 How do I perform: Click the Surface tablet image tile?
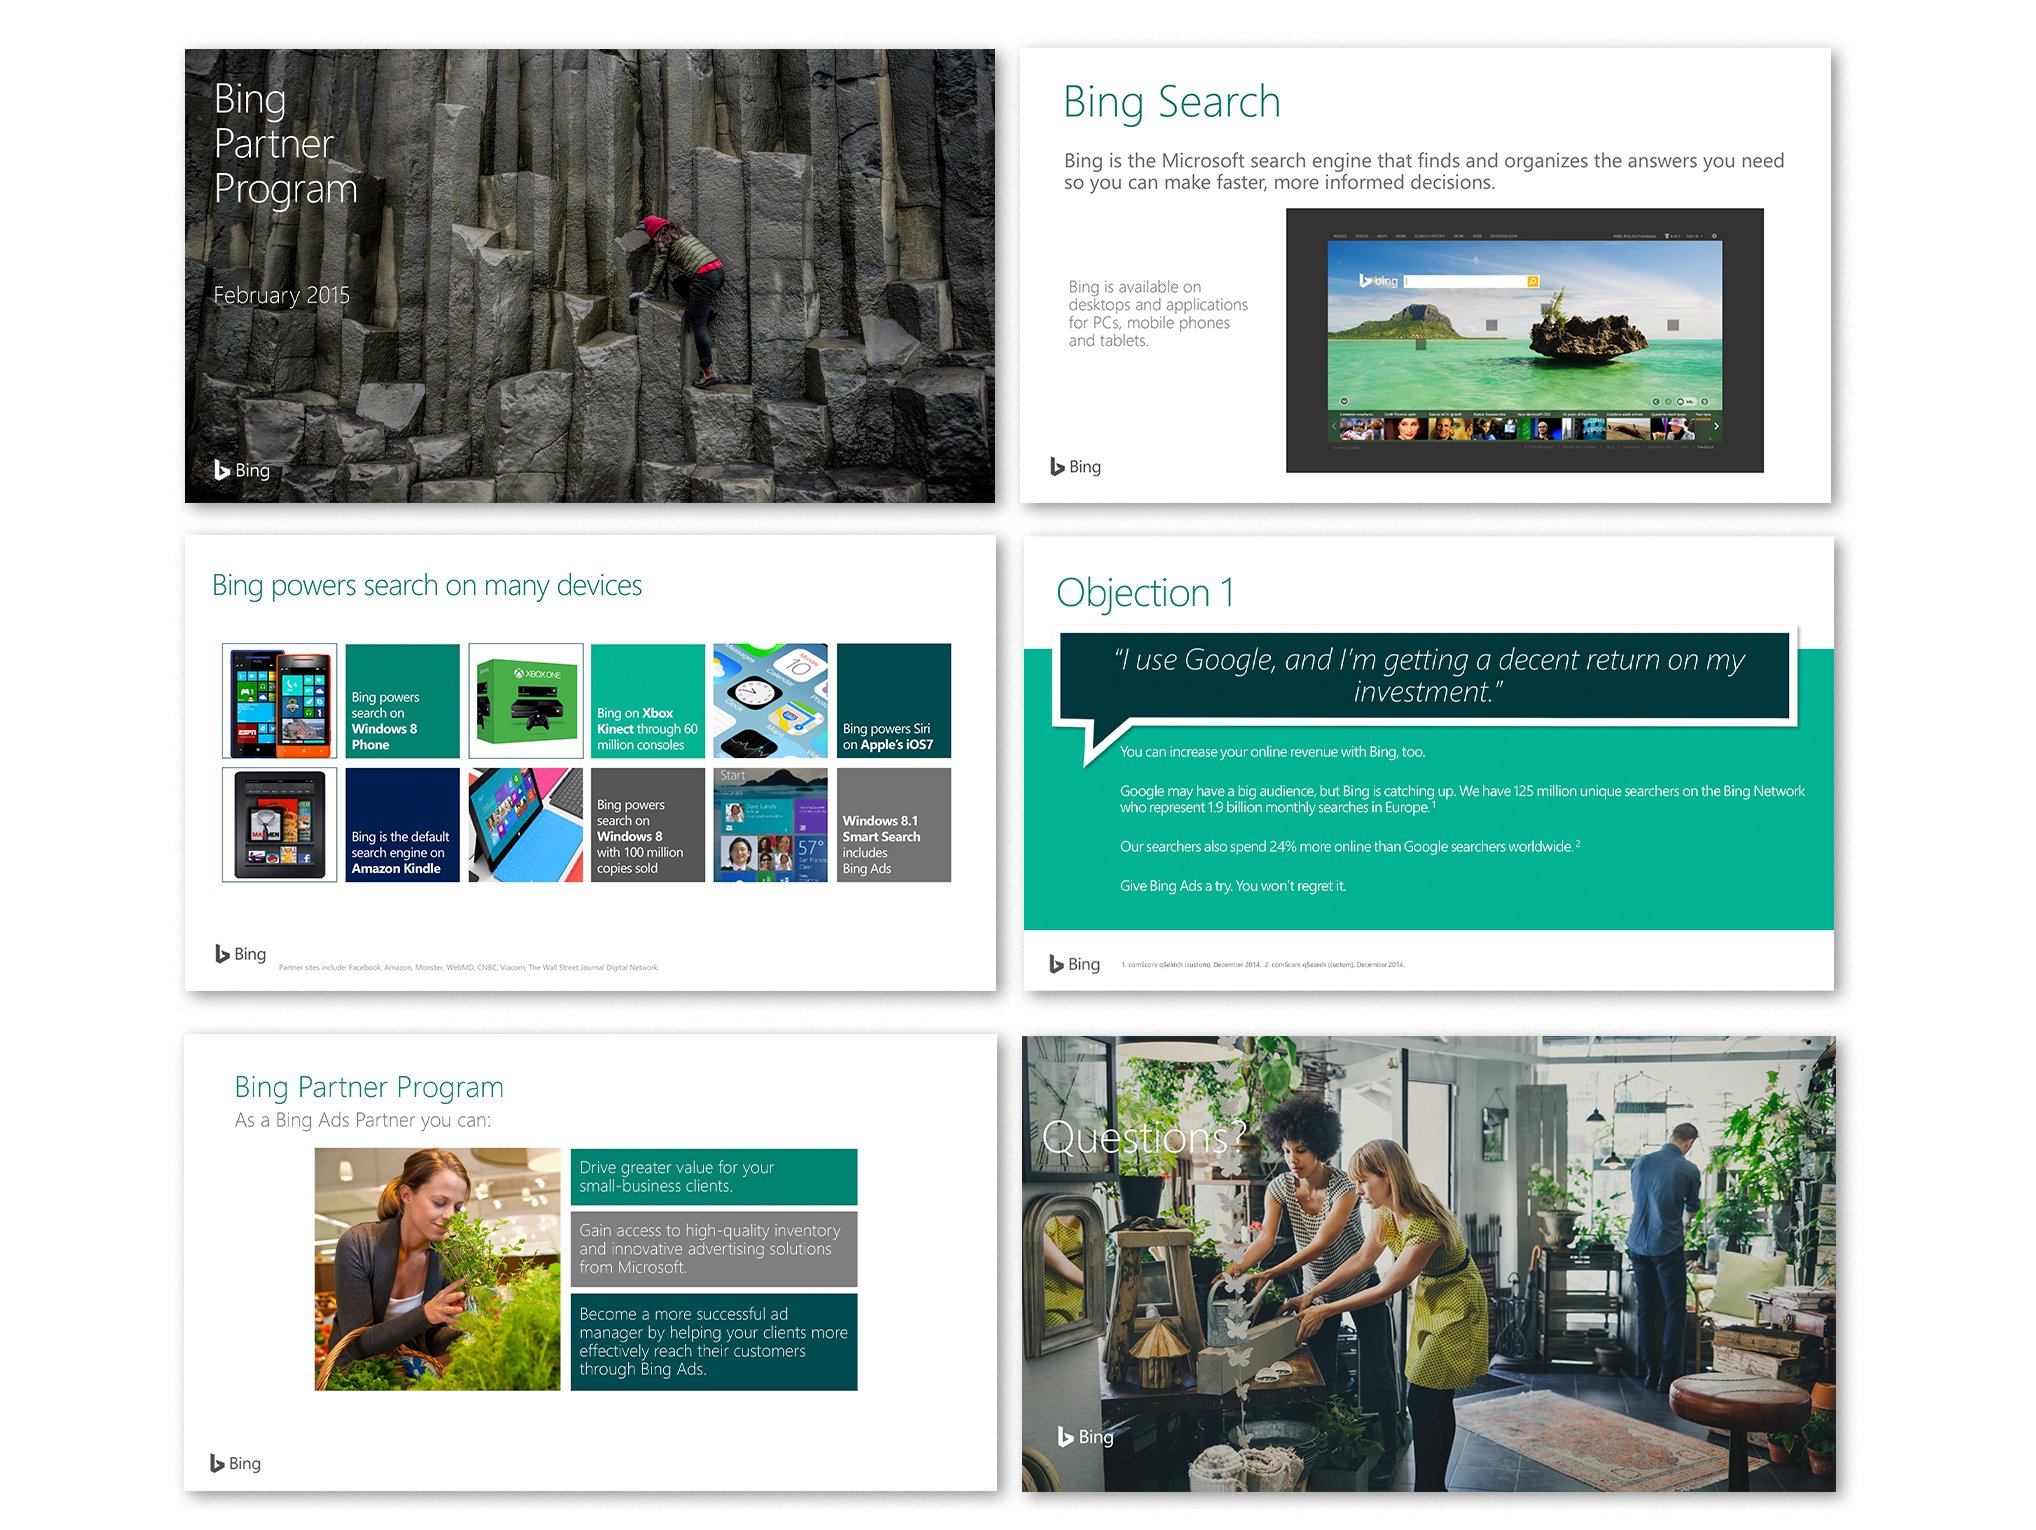[x=525, y=825]
